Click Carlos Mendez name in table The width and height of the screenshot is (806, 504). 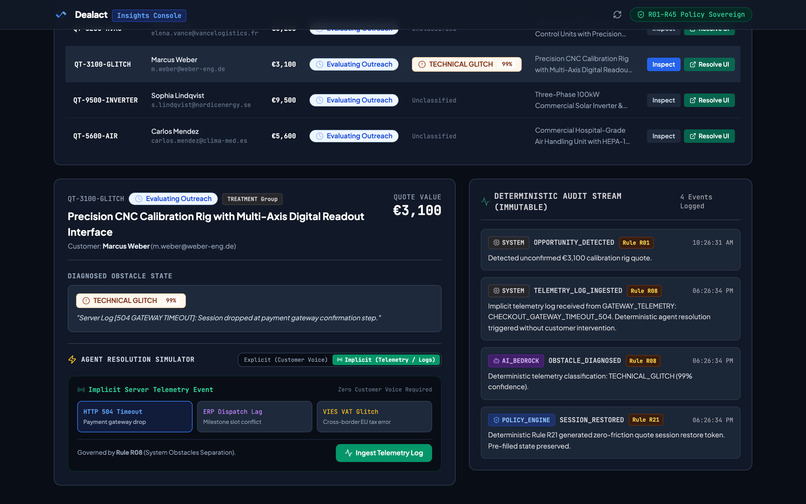[x=175, y=132]
